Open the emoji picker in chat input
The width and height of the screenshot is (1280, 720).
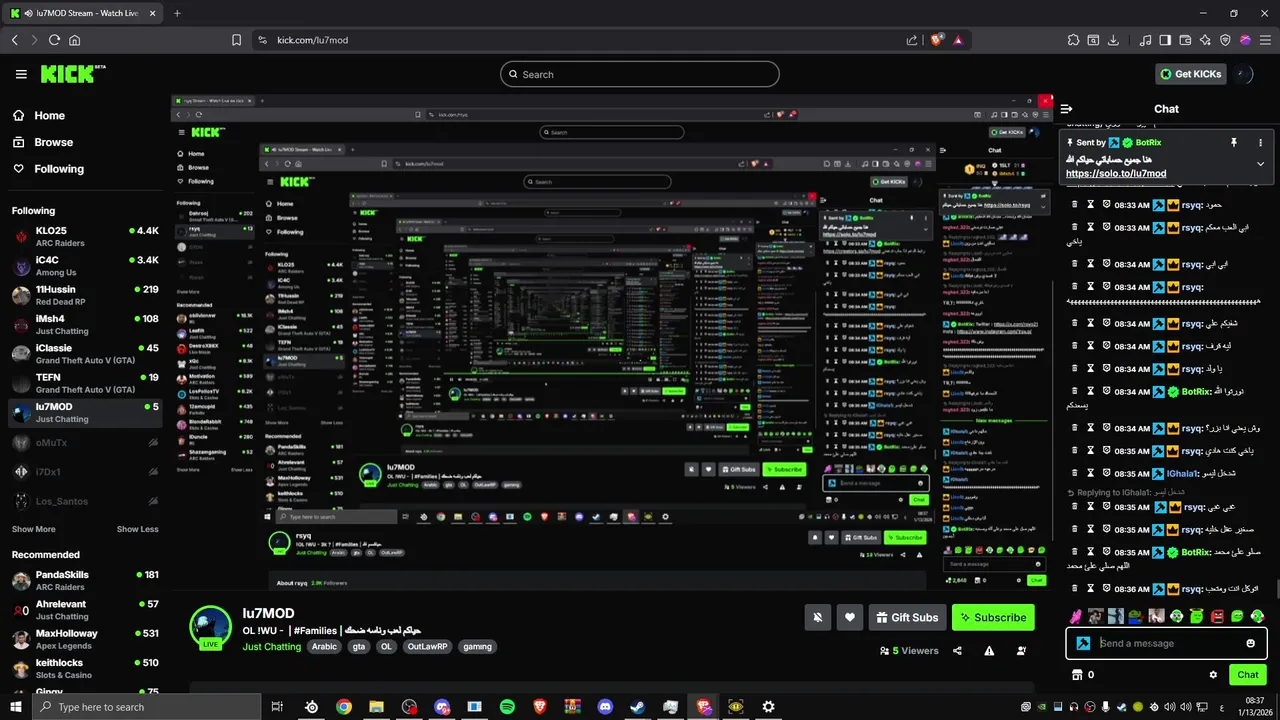[1251, 643]
